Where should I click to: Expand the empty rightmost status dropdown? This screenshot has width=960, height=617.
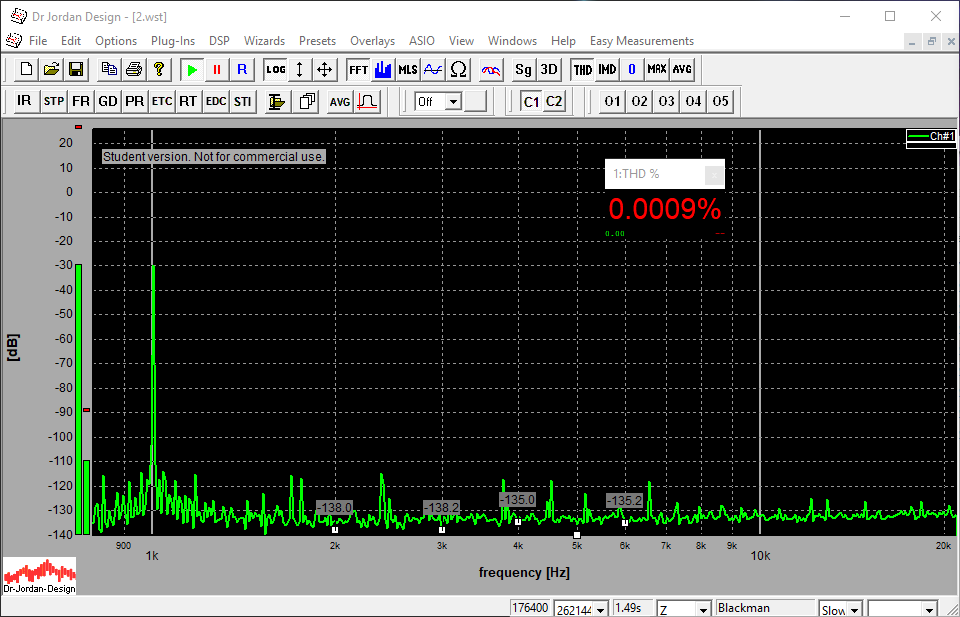pyautogui.click(x=931, y=609)
